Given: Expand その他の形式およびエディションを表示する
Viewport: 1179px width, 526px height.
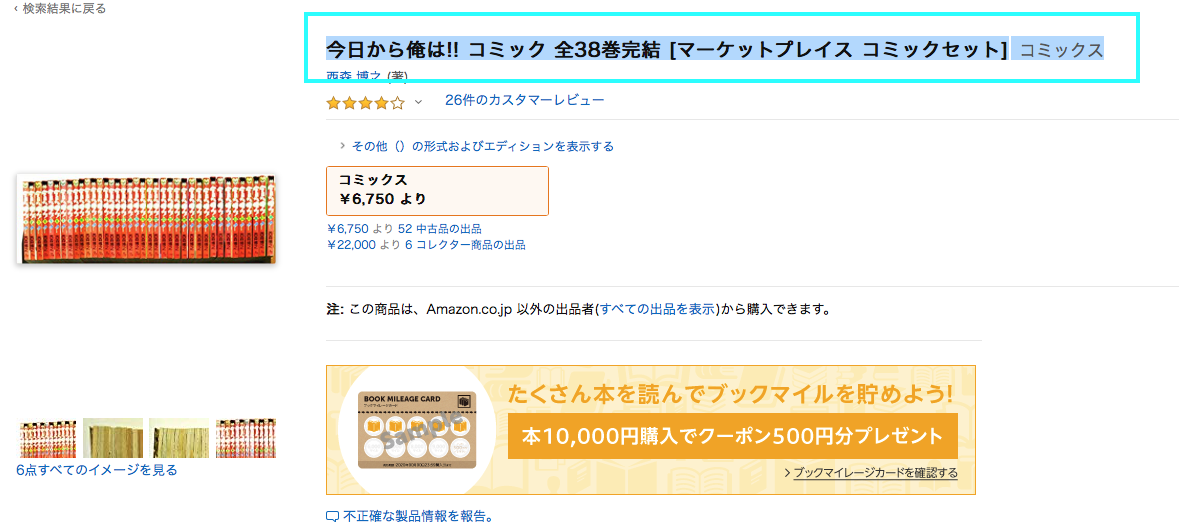Looking at the screenshot, I should coord(482,146).
